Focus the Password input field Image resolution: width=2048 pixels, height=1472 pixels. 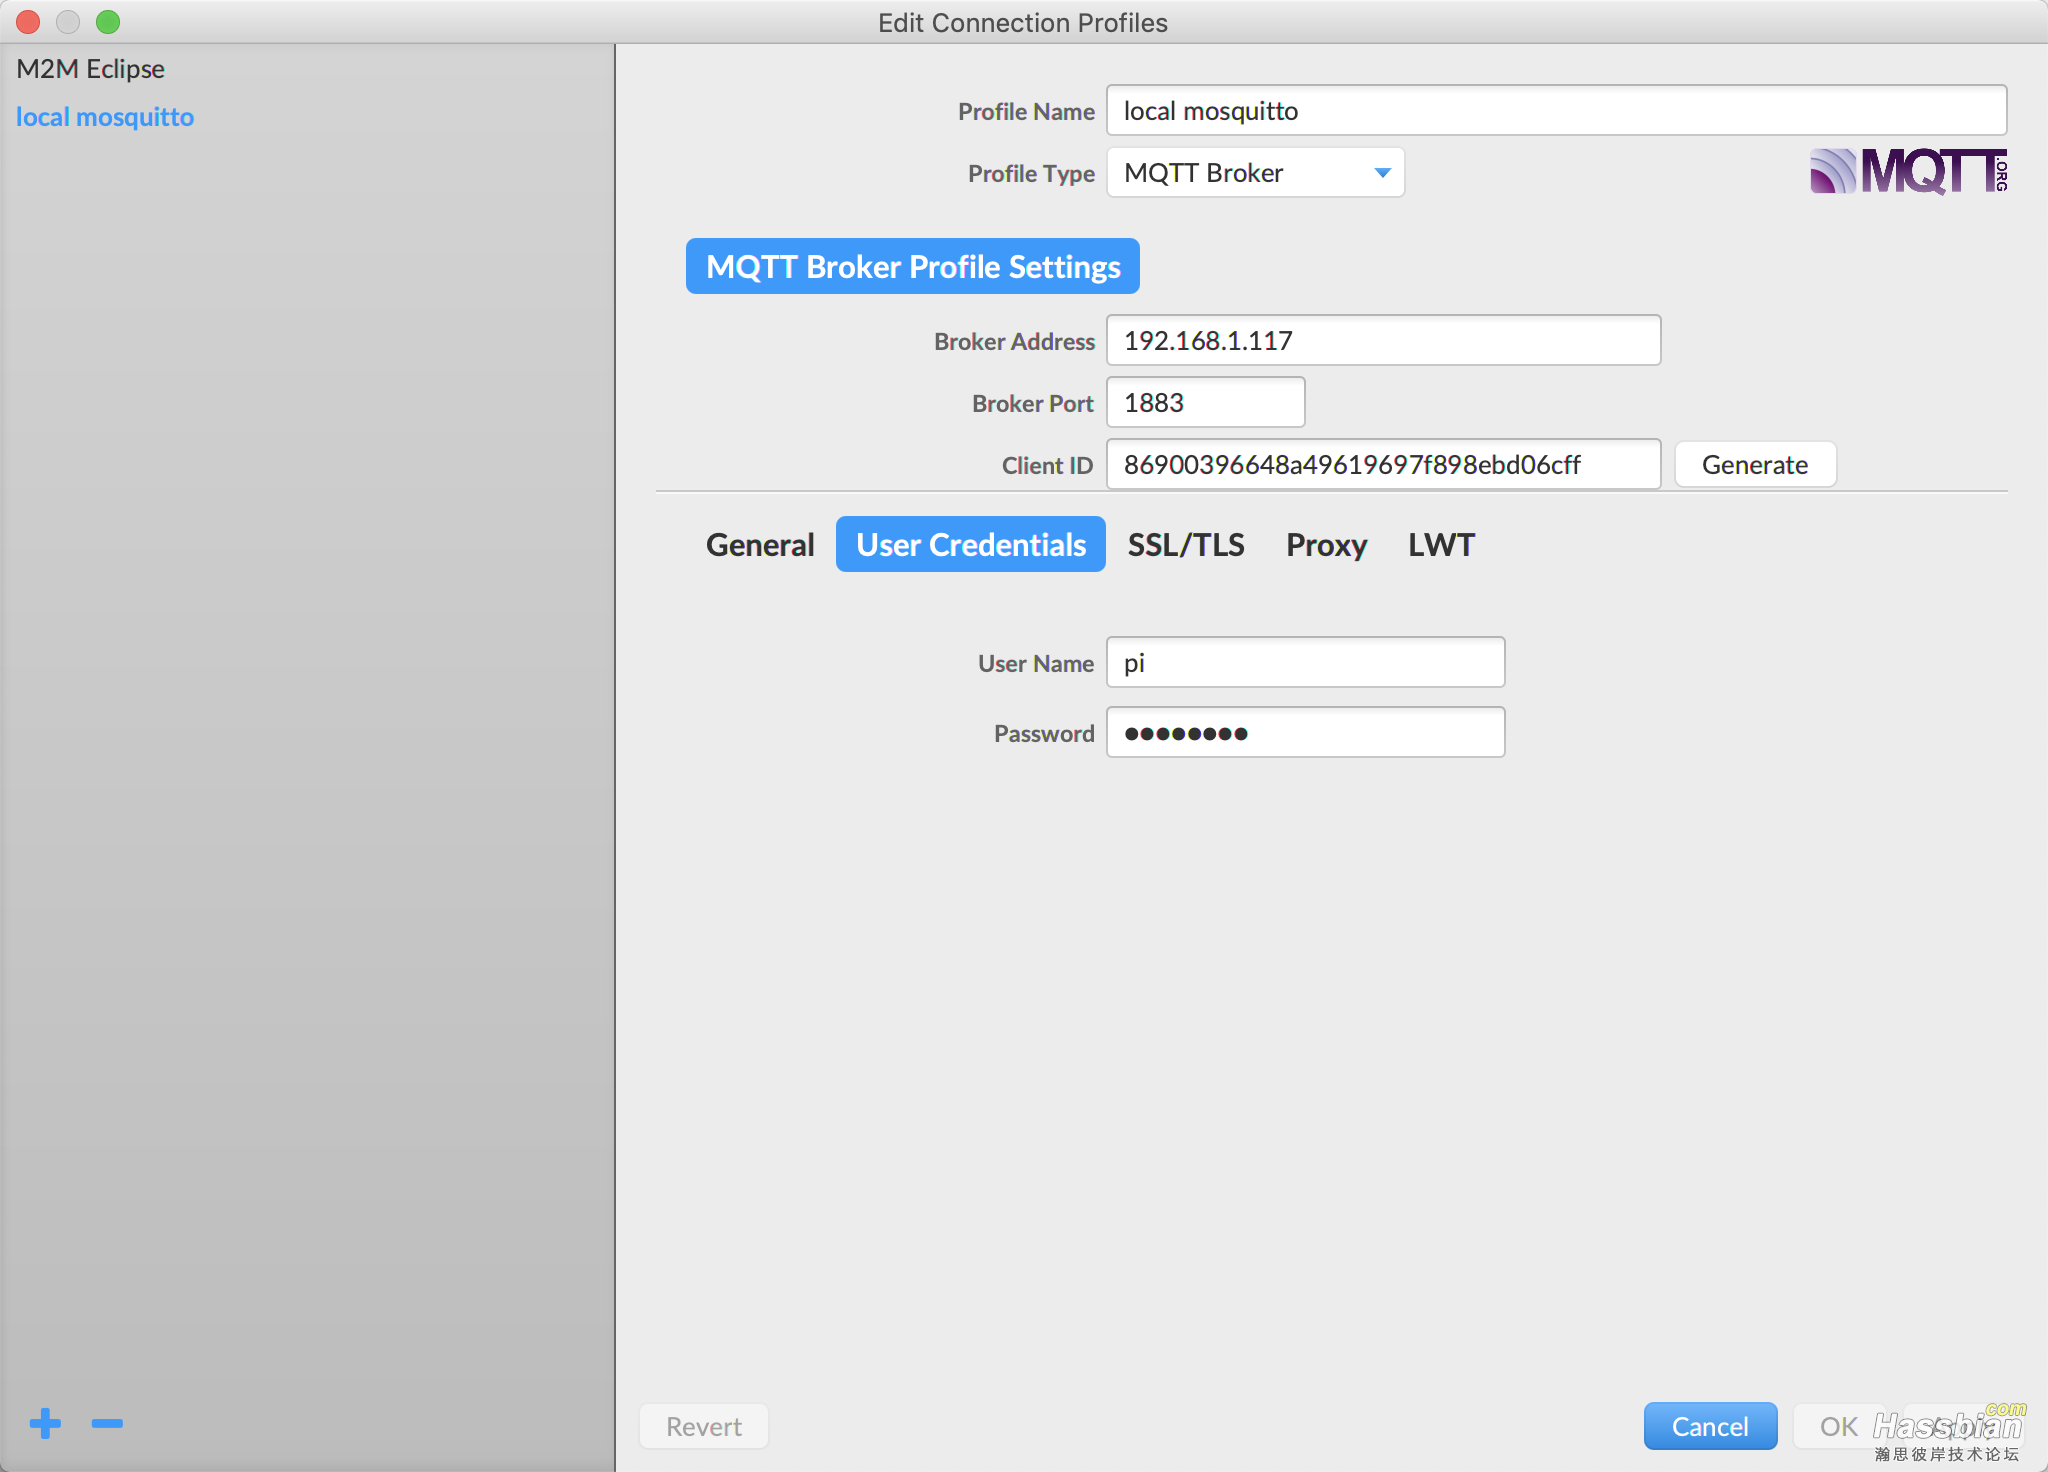pyautogui.click(x=1305, y=733)
